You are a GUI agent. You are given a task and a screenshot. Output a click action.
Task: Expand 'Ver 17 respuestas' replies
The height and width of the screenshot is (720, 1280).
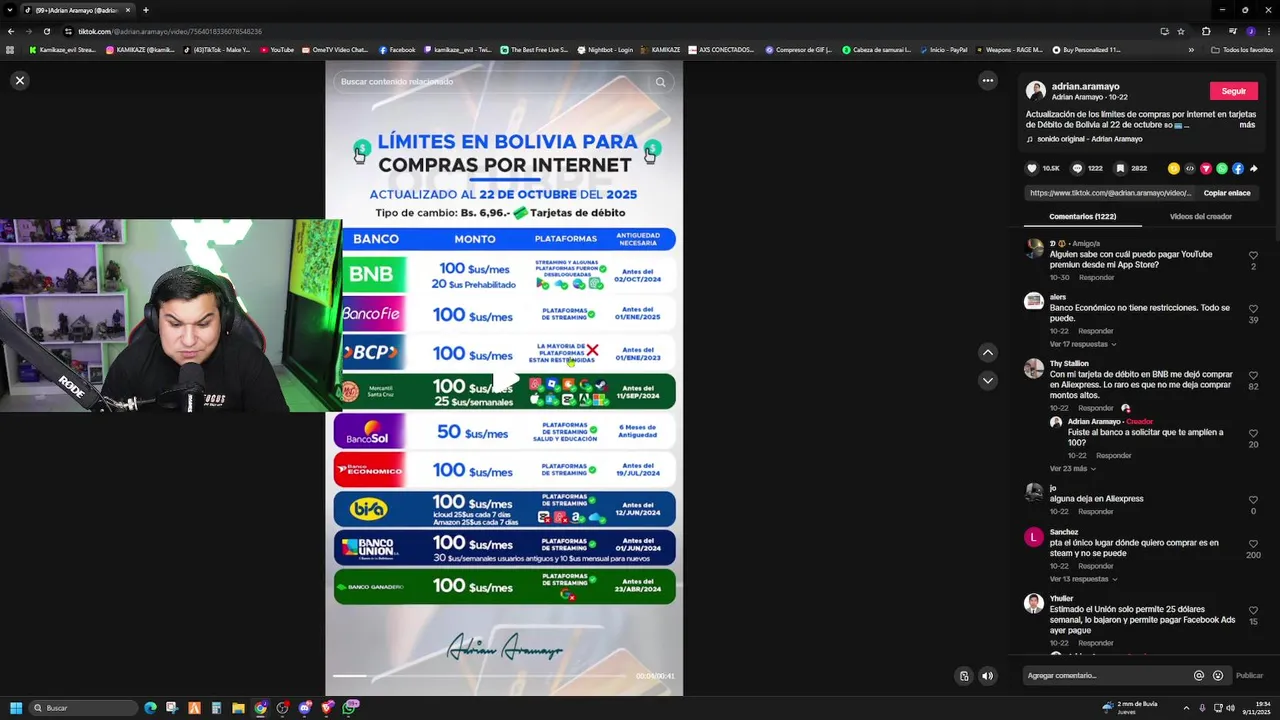(1083, 344)
